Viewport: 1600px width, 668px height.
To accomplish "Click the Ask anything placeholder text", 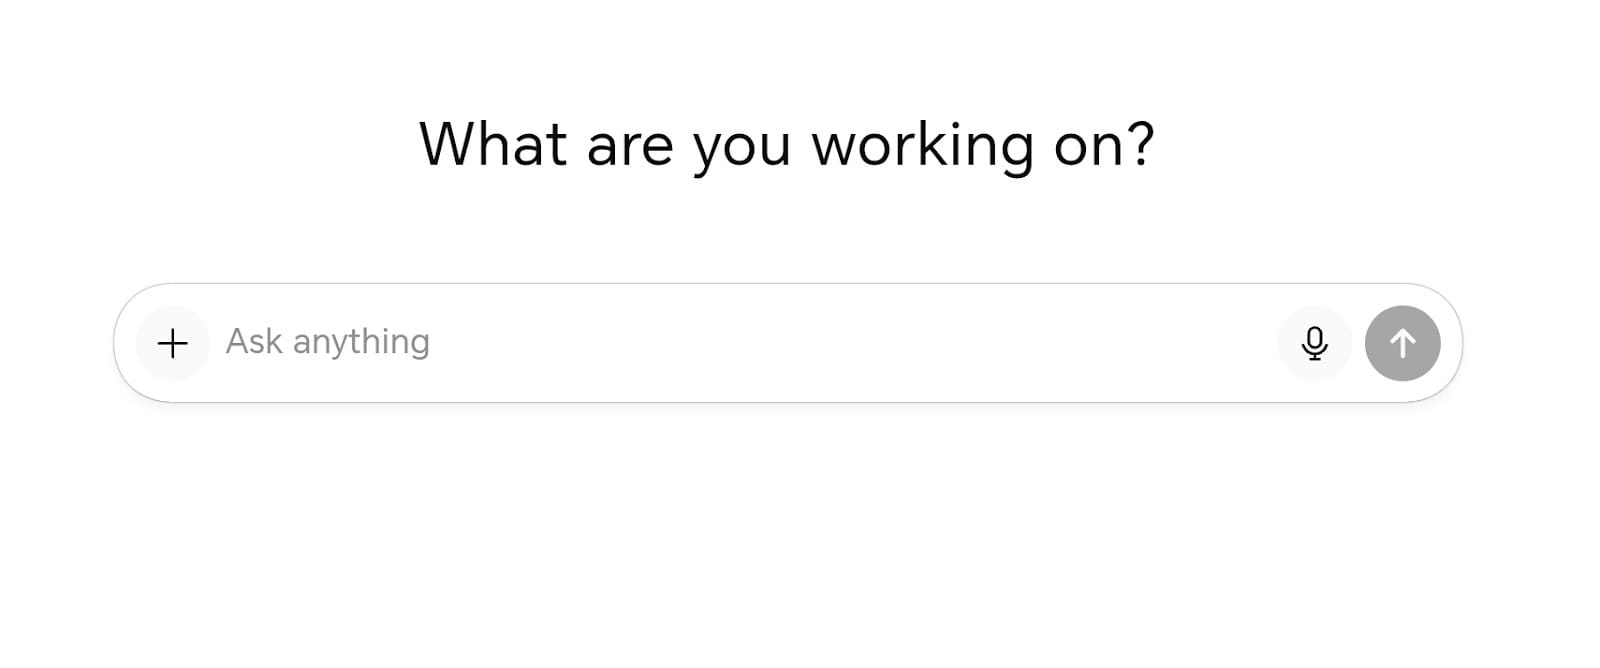I will pos(327,342).
